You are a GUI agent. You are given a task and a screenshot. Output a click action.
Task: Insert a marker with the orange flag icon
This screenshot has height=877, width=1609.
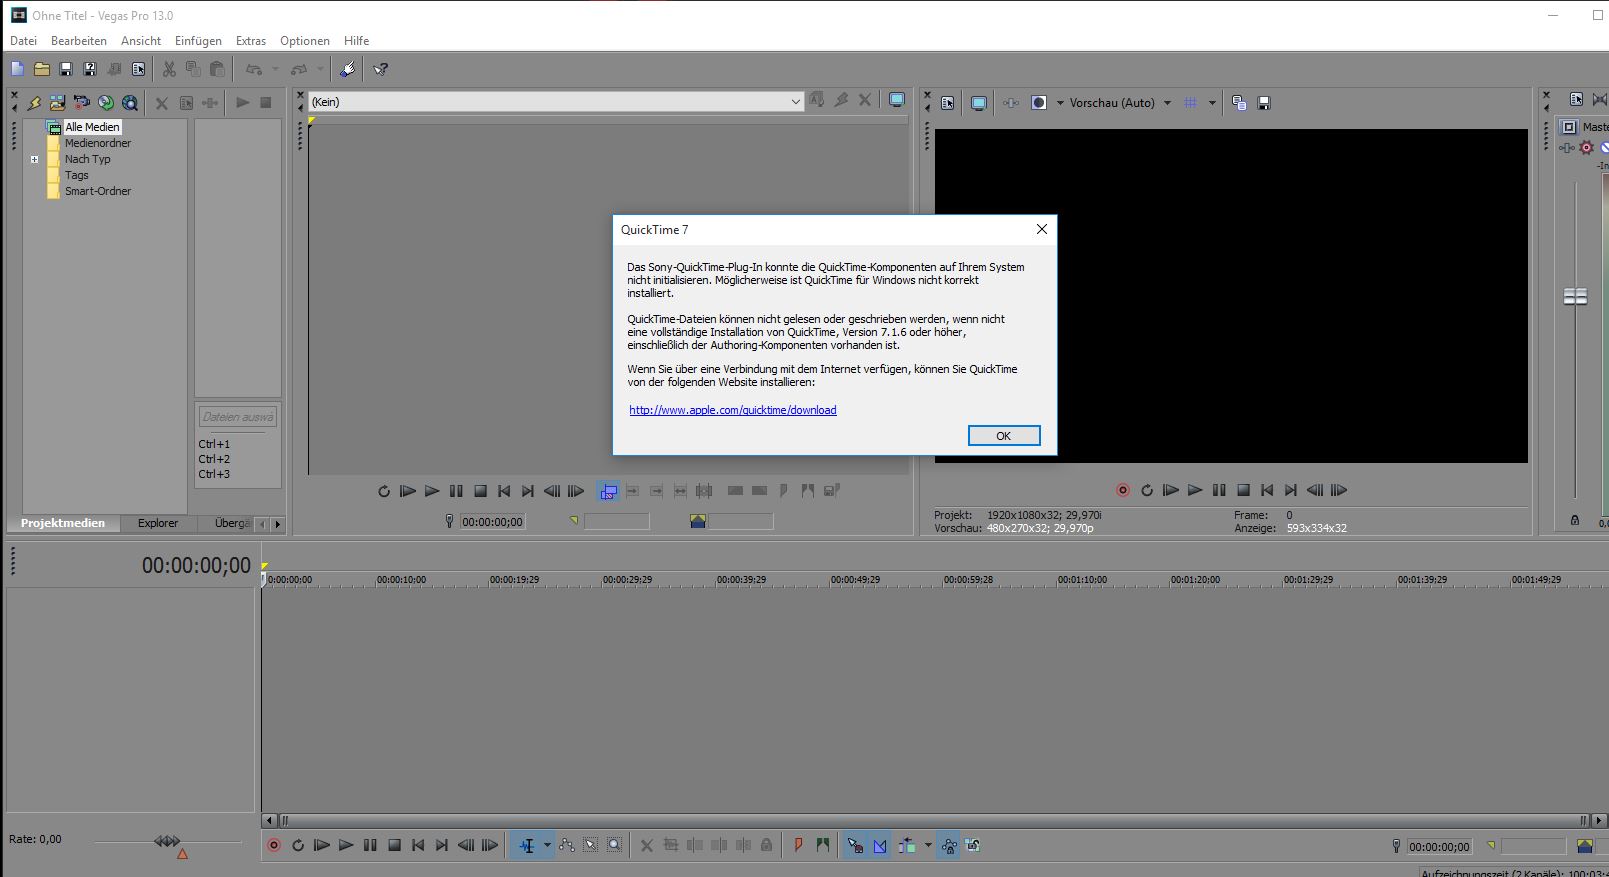coord(798,845)
